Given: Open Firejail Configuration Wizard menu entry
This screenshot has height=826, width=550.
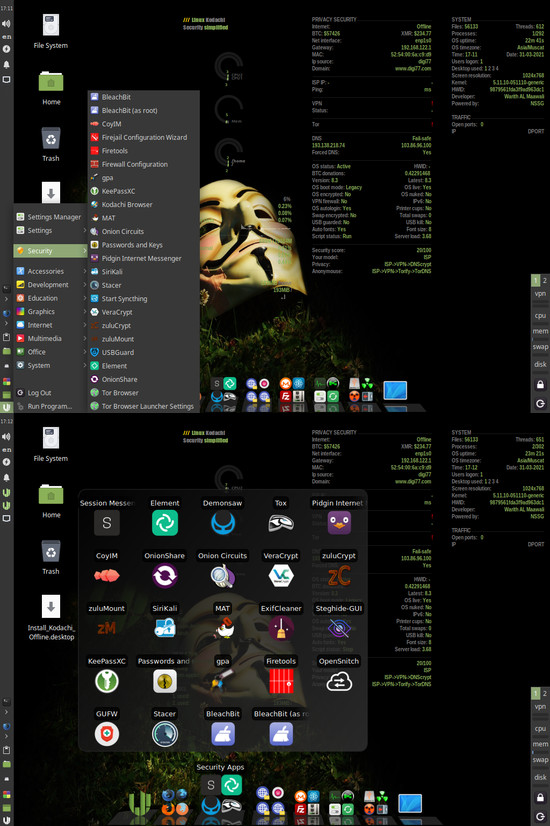Looking at the screenshot, I should (x=143, y=137).
